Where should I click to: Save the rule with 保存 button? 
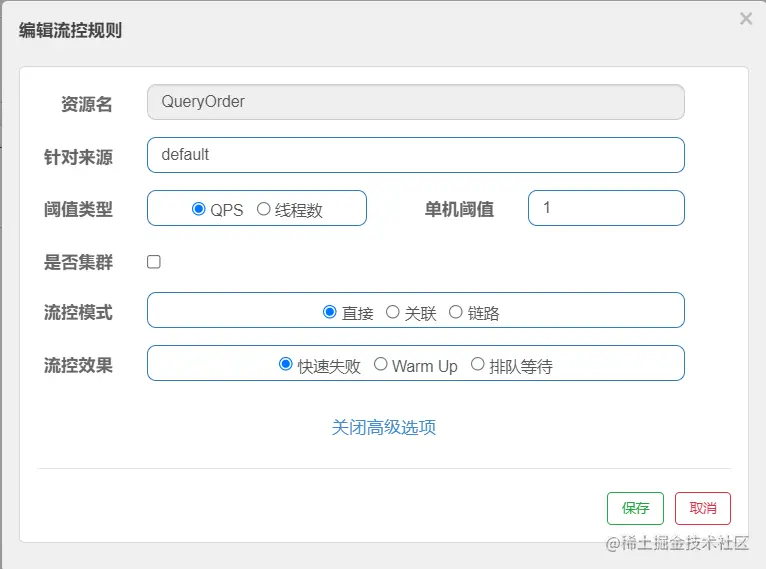point(635,508)
